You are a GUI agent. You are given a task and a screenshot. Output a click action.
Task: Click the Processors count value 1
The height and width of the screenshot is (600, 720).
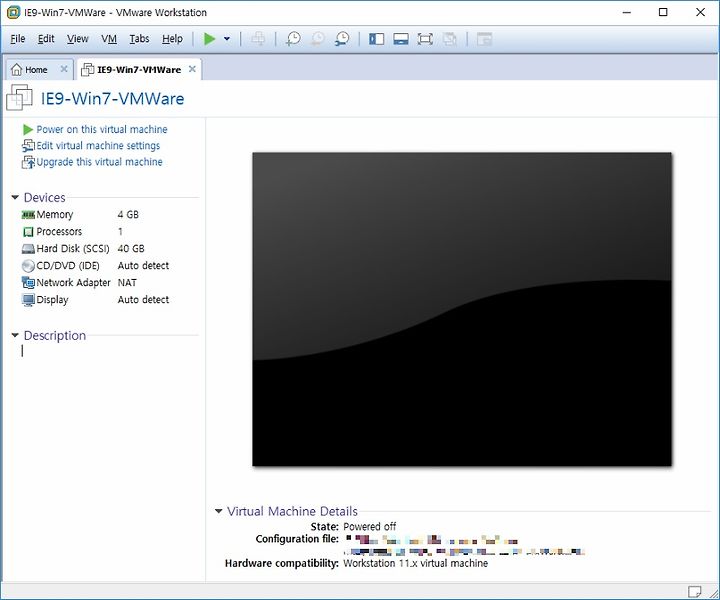coord(120,231)
